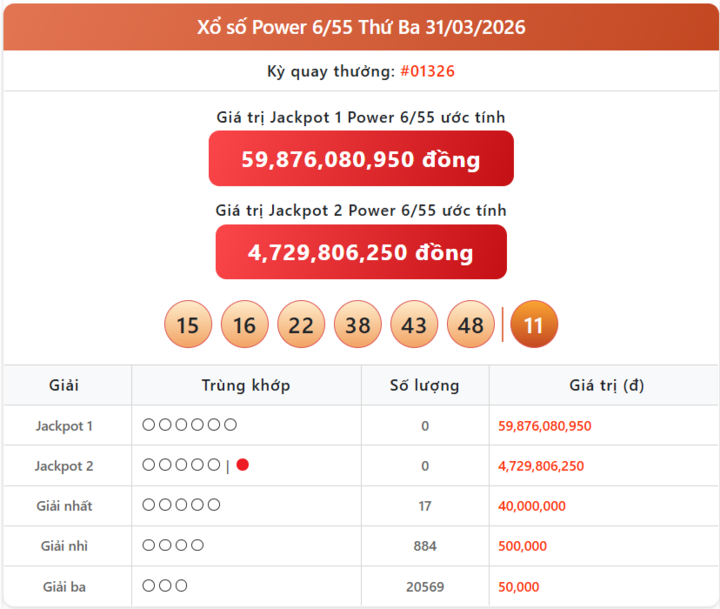
Task: Click the Giá trị (đ) column header
Action: [607, 385]
